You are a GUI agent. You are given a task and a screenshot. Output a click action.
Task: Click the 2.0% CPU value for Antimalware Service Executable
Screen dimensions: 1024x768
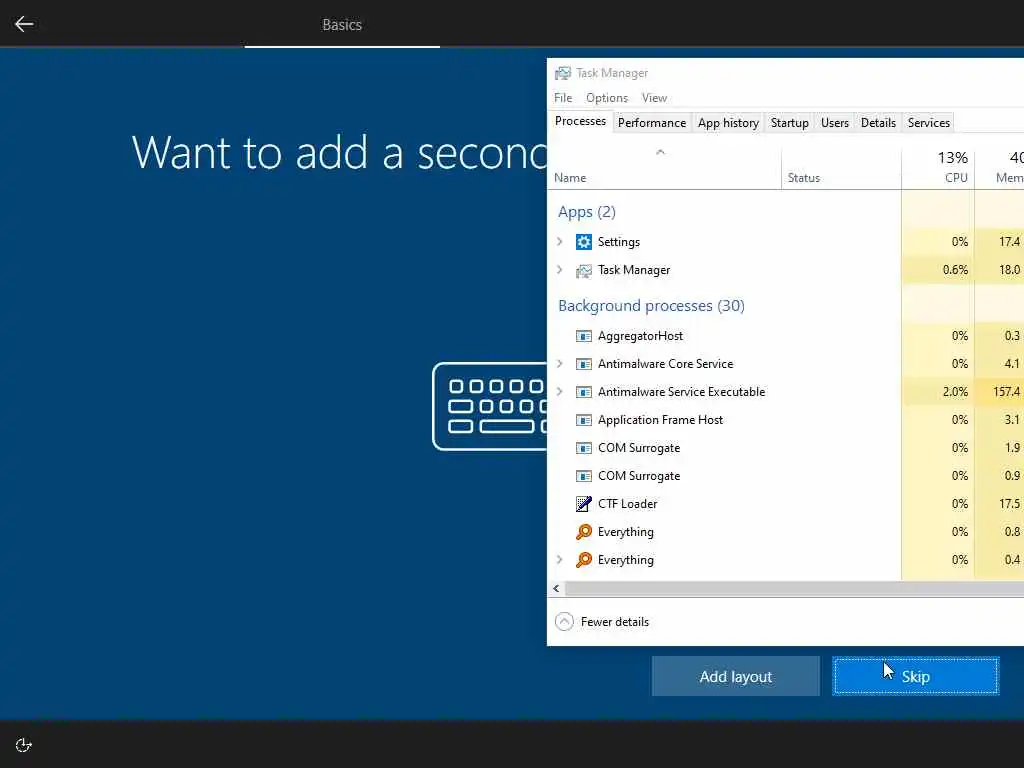click(x=955, y=392)
